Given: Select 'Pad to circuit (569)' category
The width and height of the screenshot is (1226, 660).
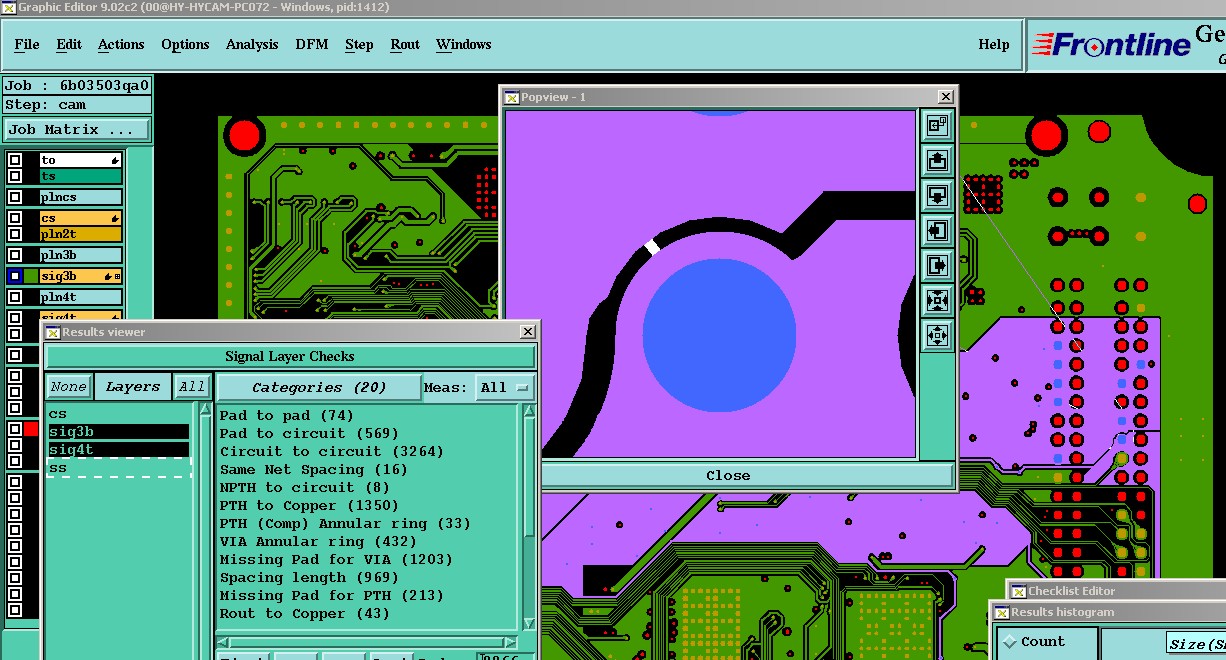Looking at the screenshot, I should 309,434.
